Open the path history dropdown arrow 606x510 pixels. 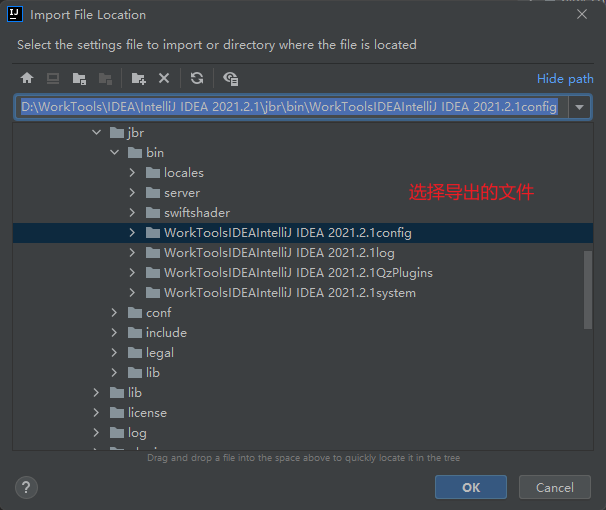click(579, 107)
